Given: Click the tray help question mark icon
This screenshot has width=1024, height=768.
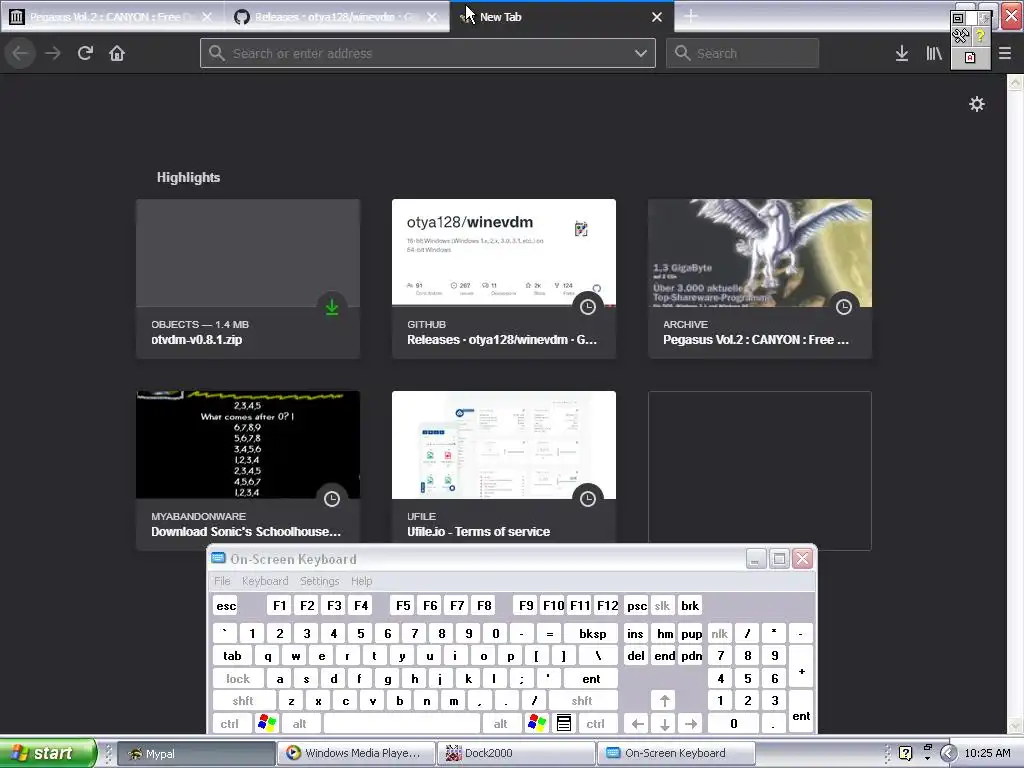Looking at the screenshot, I should (905, 753).
